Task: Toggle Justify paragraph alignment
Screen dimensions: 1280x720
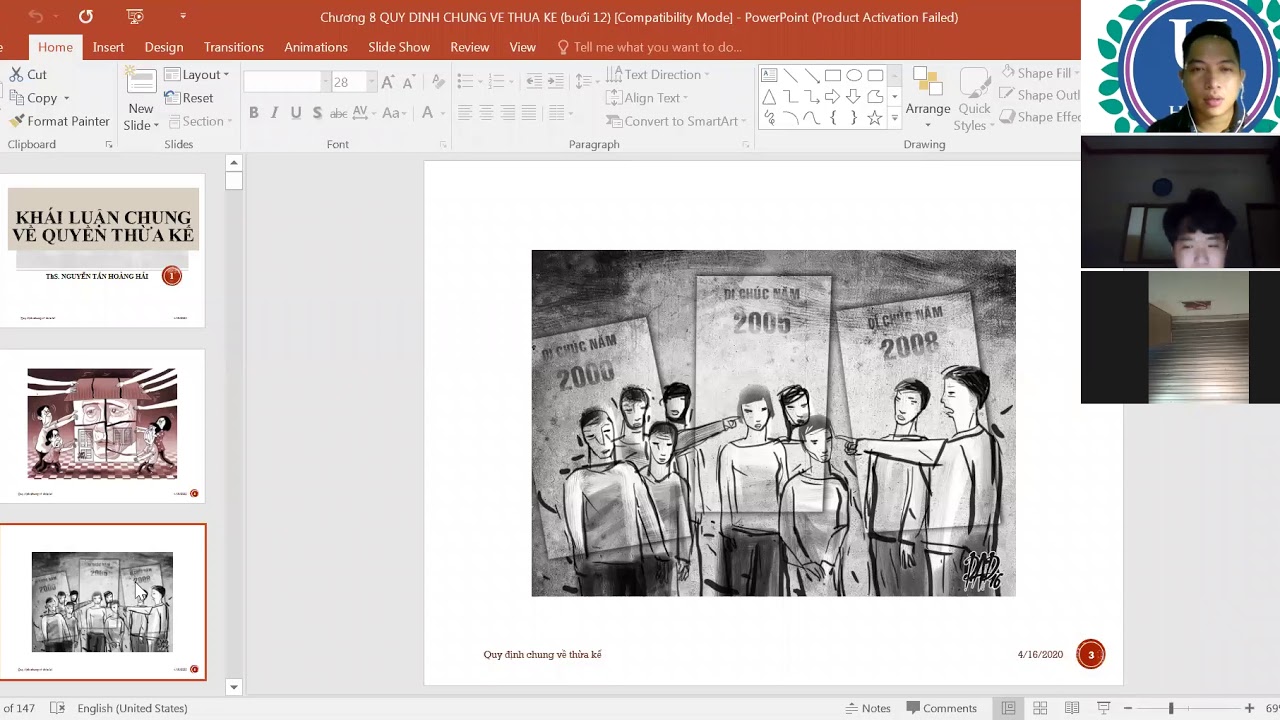Action: (x=528, y=113)
